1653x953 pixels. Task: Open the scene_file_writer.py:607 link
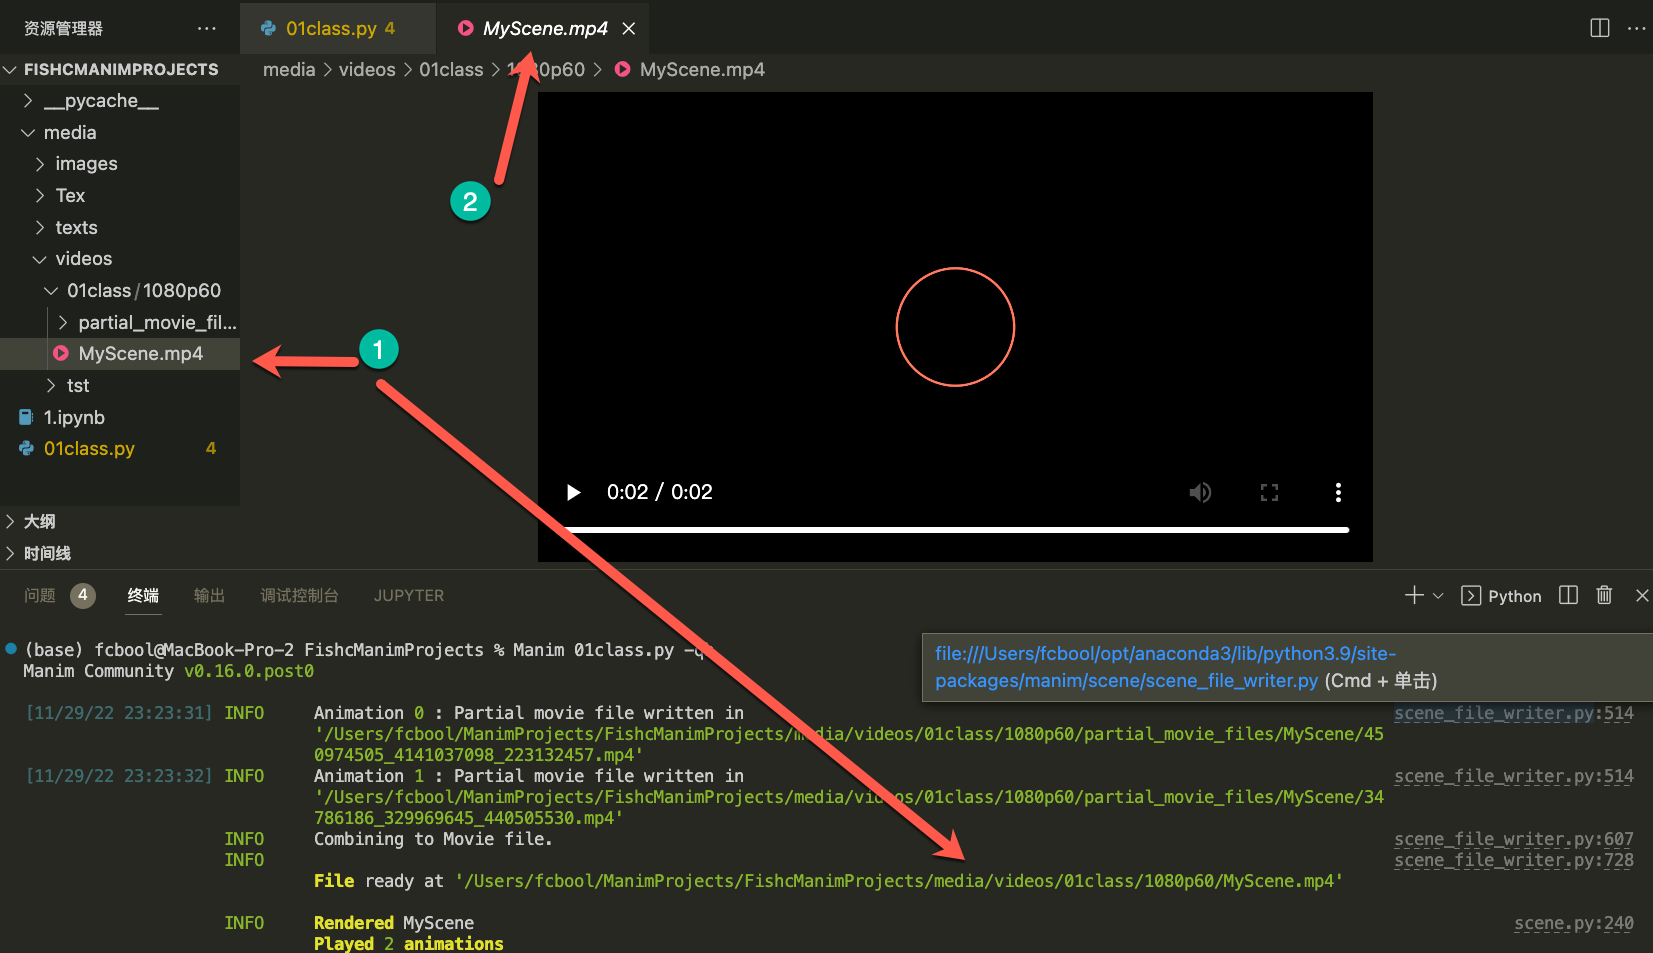(x=1514, y=840)
